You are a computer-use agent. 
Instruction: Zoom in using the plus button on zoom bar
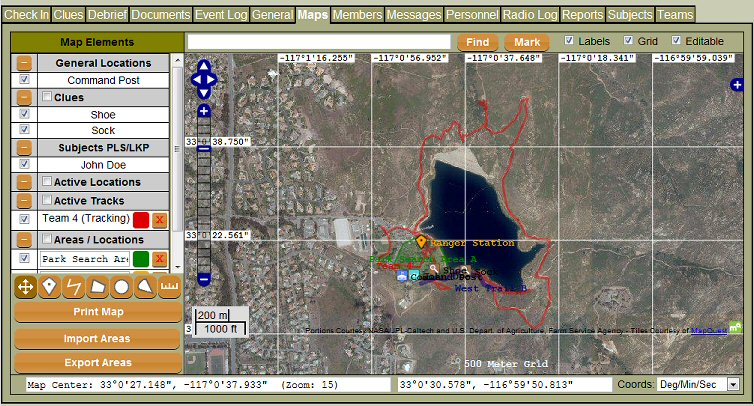point(204,111)
